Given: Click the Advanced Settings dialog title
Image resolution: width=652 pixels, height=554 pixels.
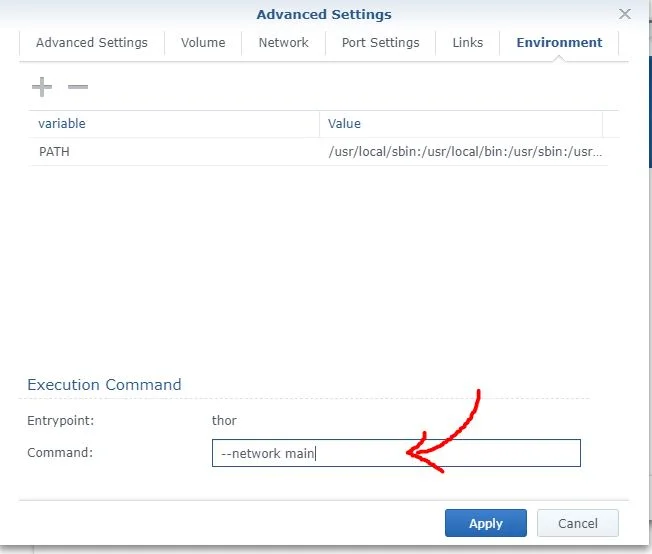Looking at the screenshot, I should 324,15.
